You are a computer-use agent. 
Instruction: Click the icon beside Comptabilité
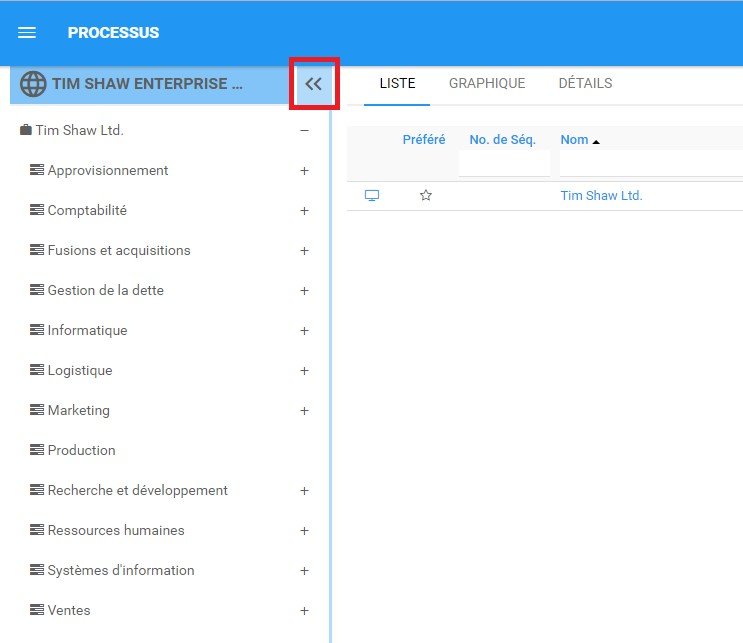point(37,210)
